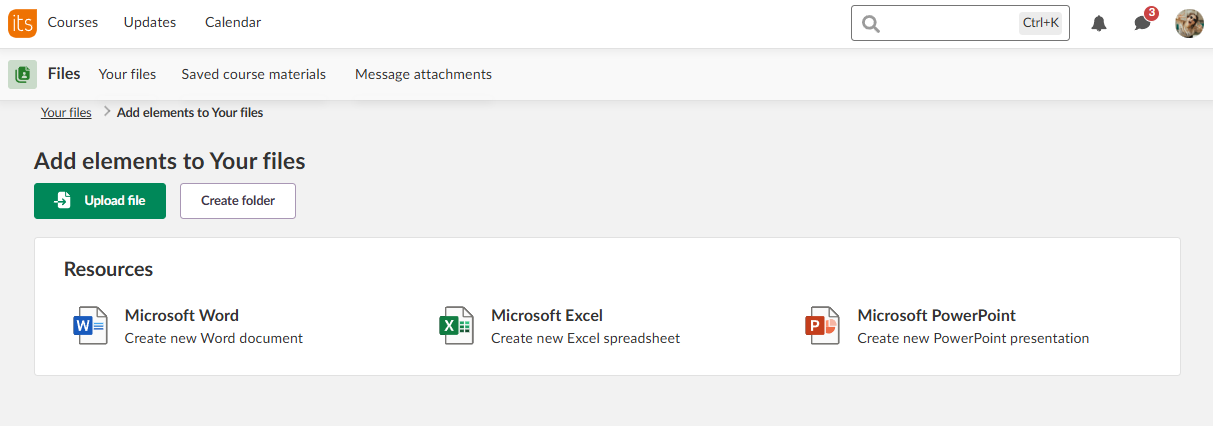Open the user profile avatar
Image resolution: width=1213 pixels, height=426 pixels.
tap(1189, 23)
